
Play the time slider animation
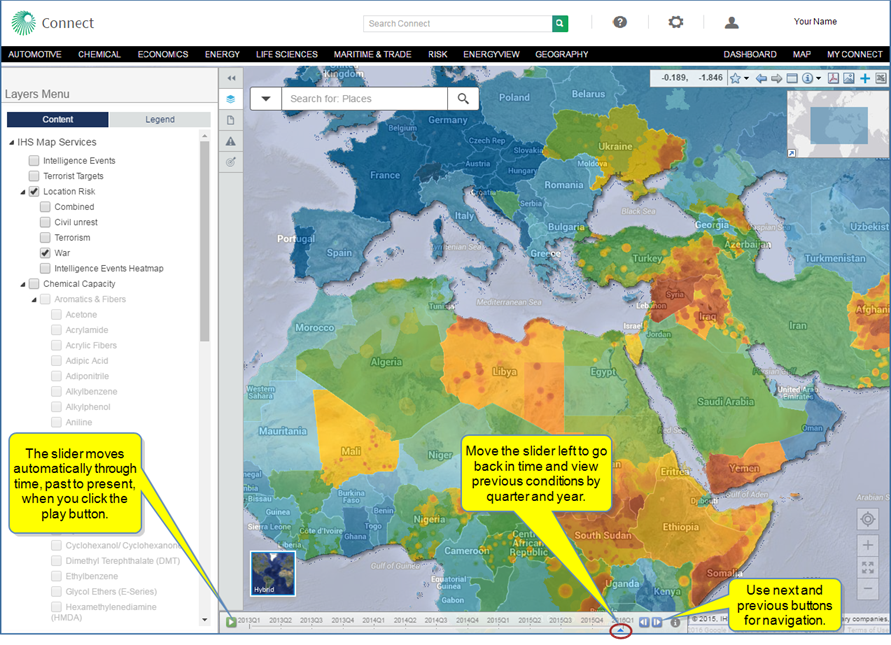click(231, 622)
